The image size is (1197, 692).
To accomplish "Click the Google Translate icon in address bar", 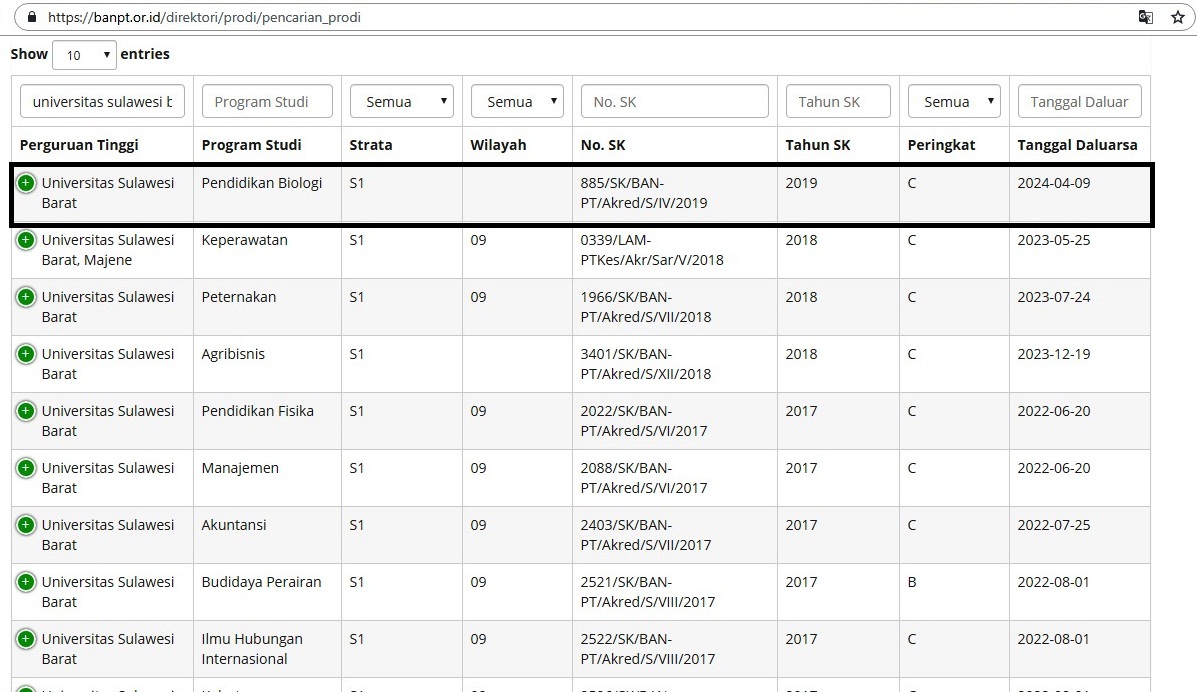I will click(x=1146, y=17).
